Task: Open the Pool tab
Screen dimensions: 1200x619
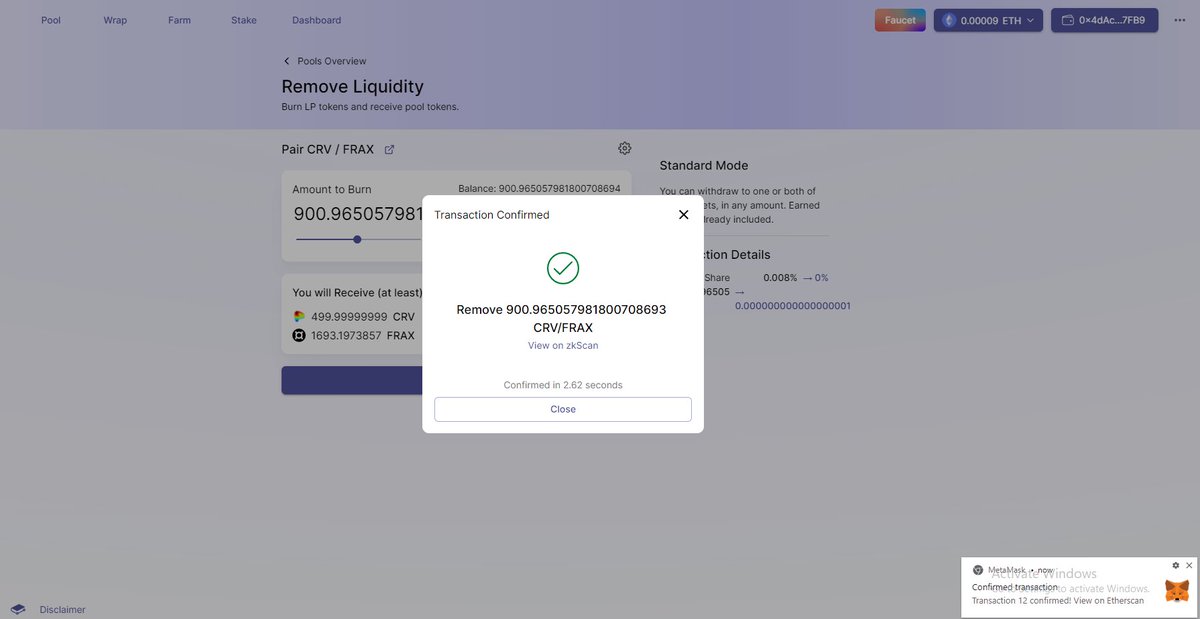Action: (51, 20)
